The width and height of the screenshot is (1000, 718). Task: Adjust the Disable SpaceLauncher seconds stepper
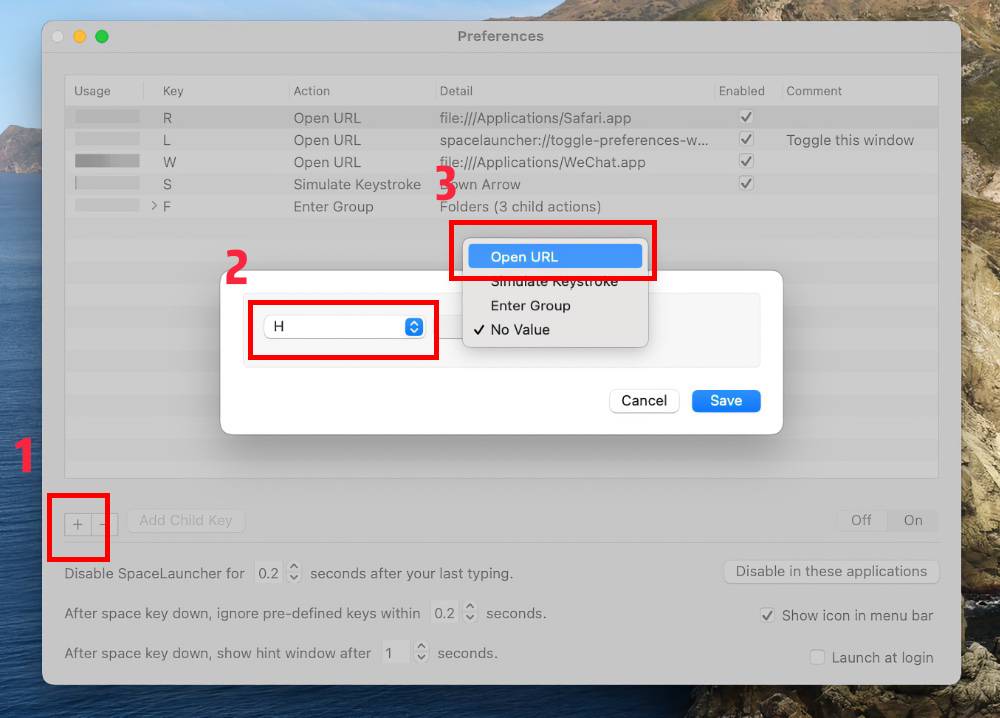coord(294,573)
